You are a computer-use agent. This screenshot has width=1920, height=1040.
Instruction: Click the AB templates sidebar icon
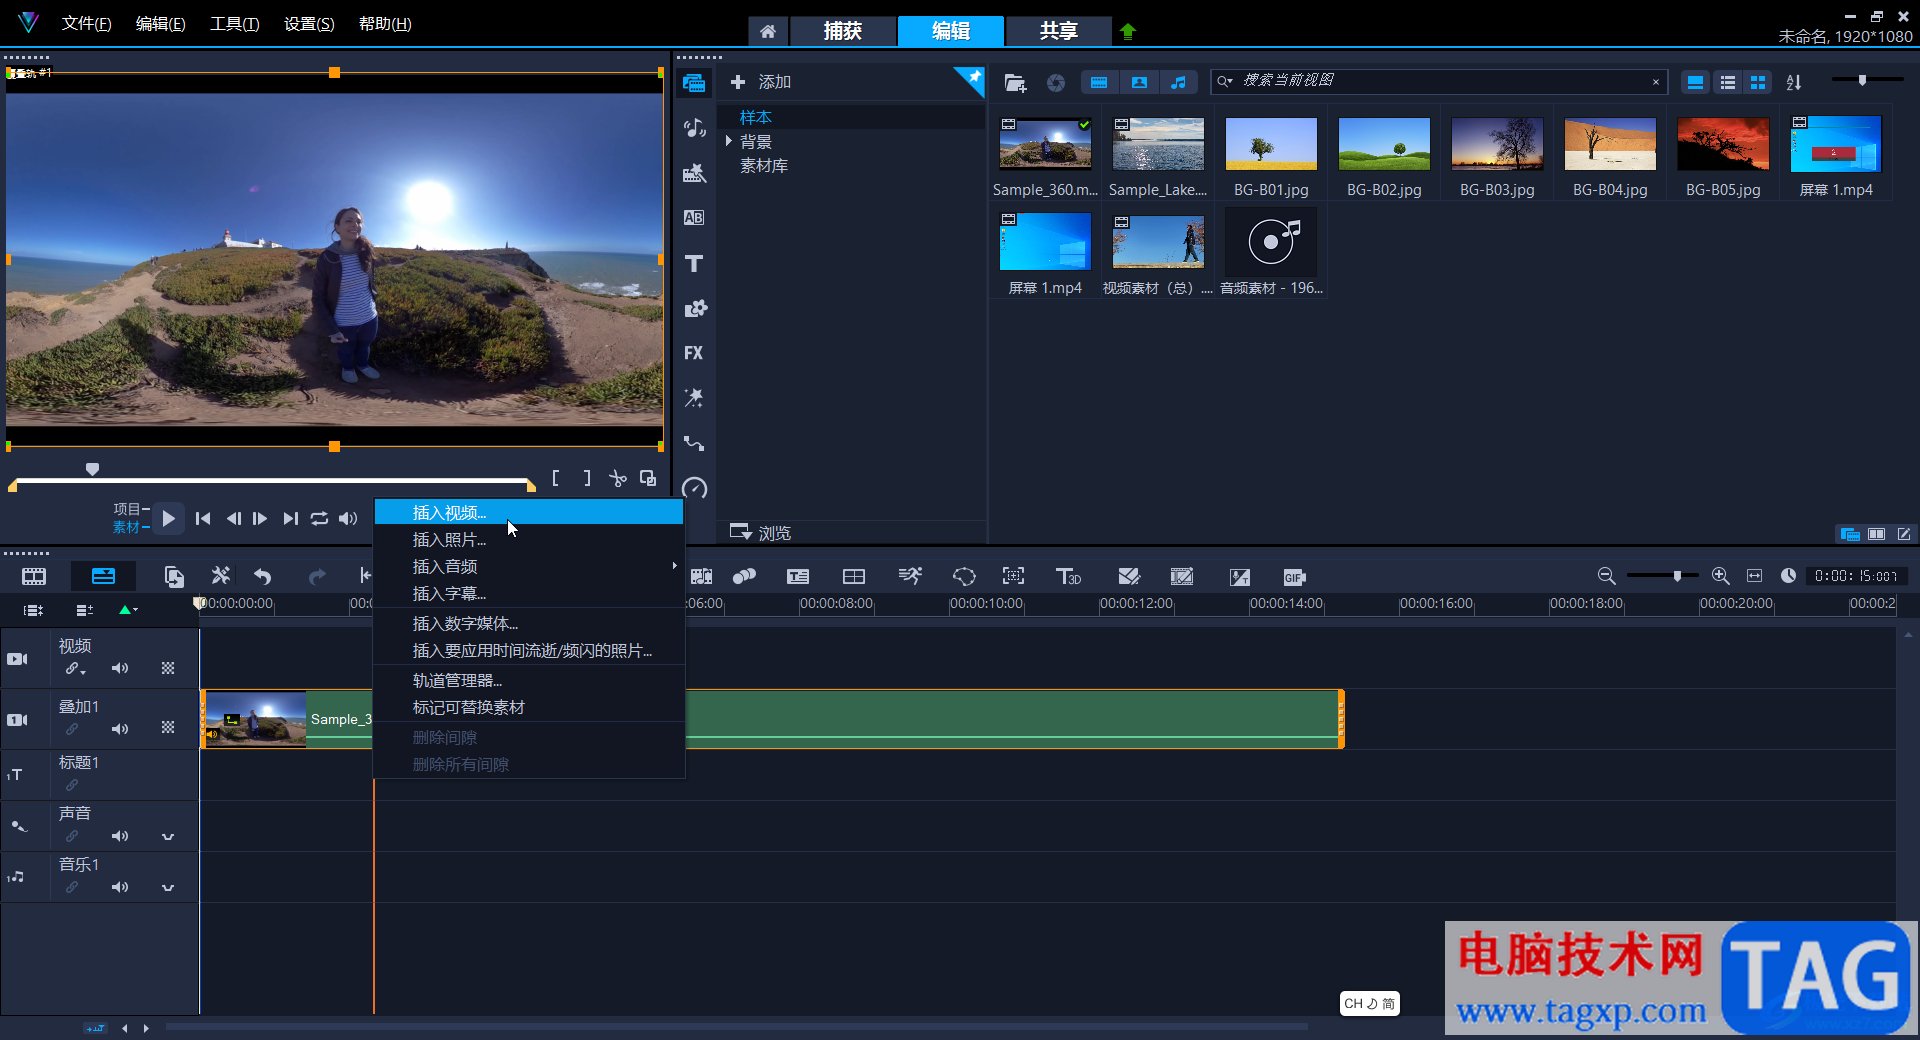coord(694,218)
